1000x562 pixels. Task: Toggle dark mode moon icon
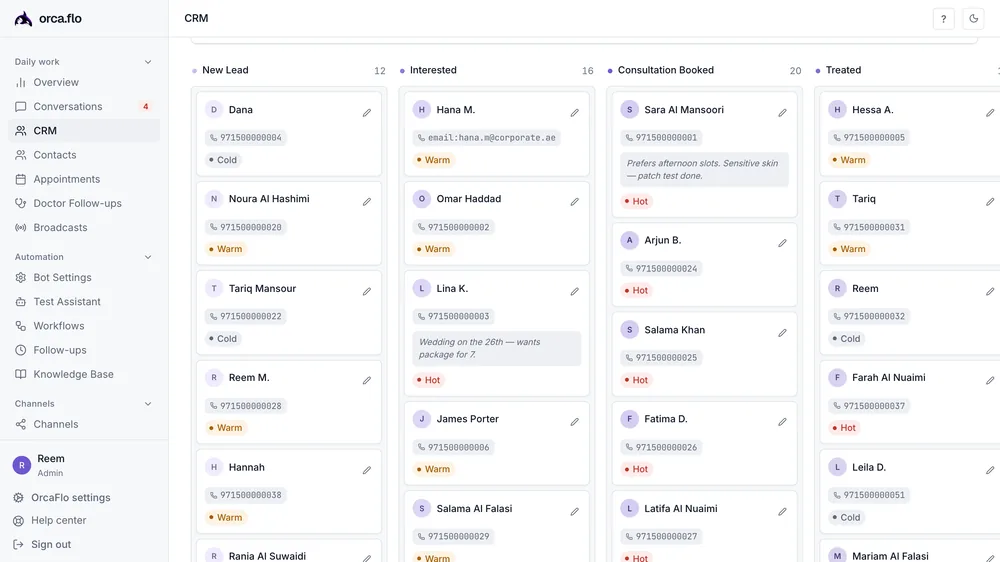973,18
